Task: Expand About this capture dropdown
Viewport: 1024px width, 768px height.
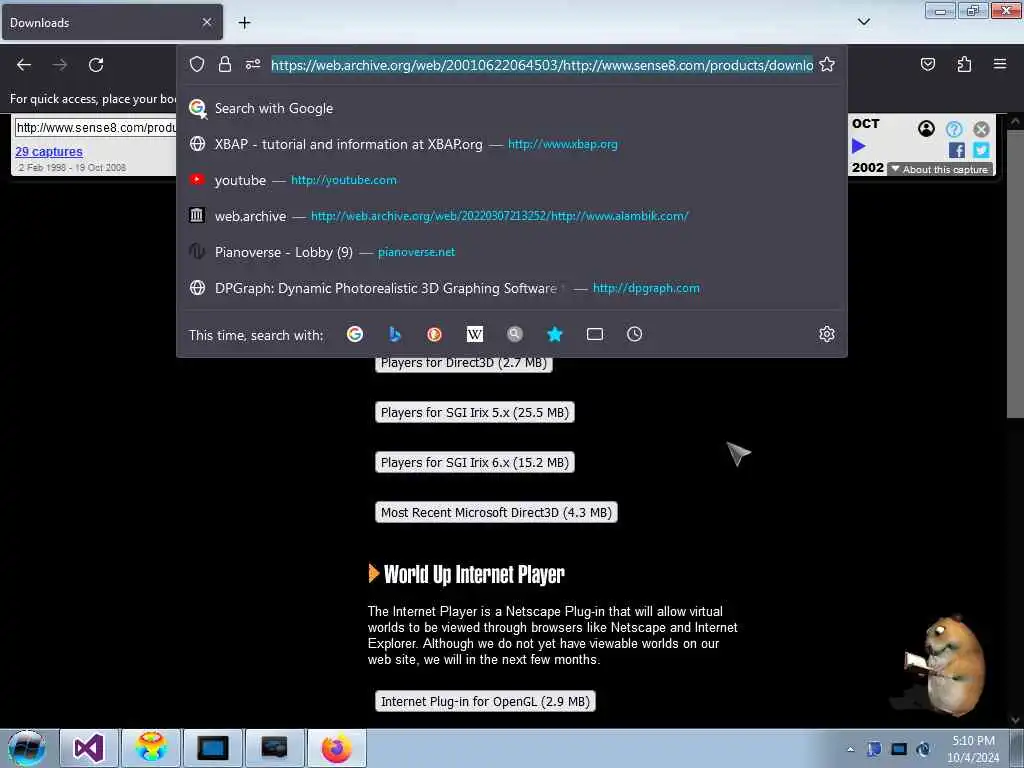Action: click(x=940, y=169)
